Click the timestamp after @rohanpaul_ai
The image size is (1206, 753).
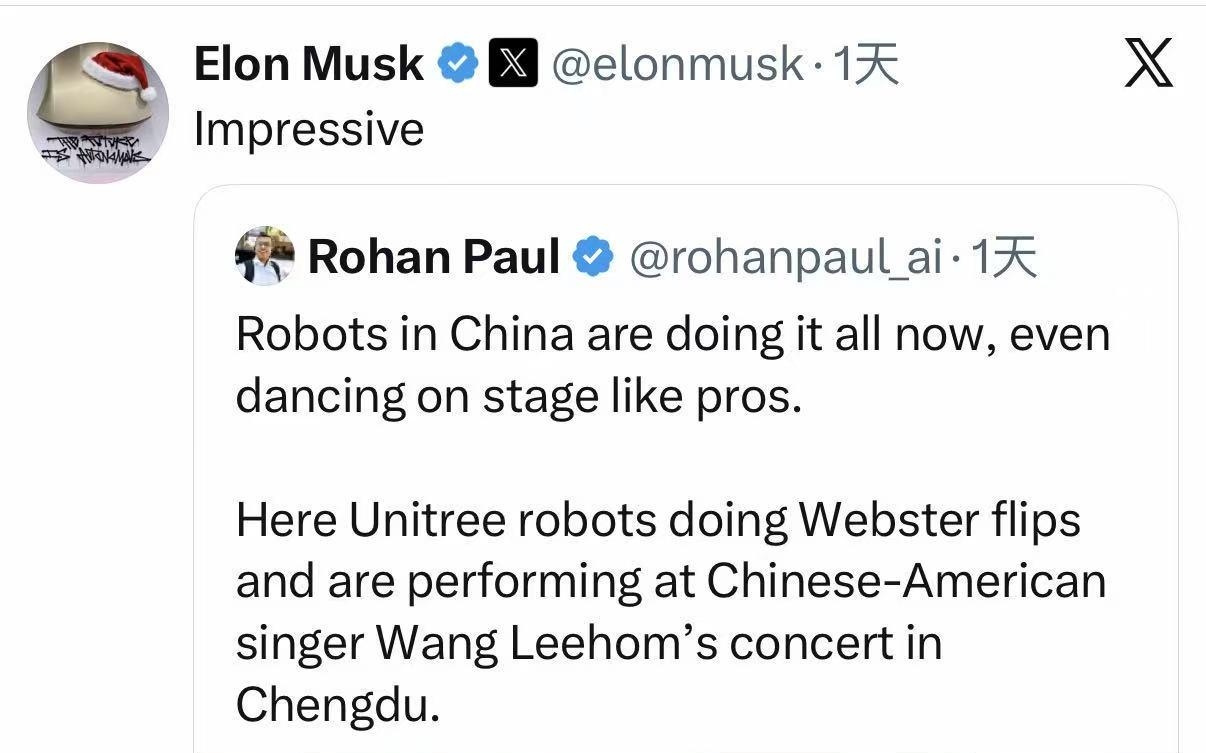point(1004,258)
